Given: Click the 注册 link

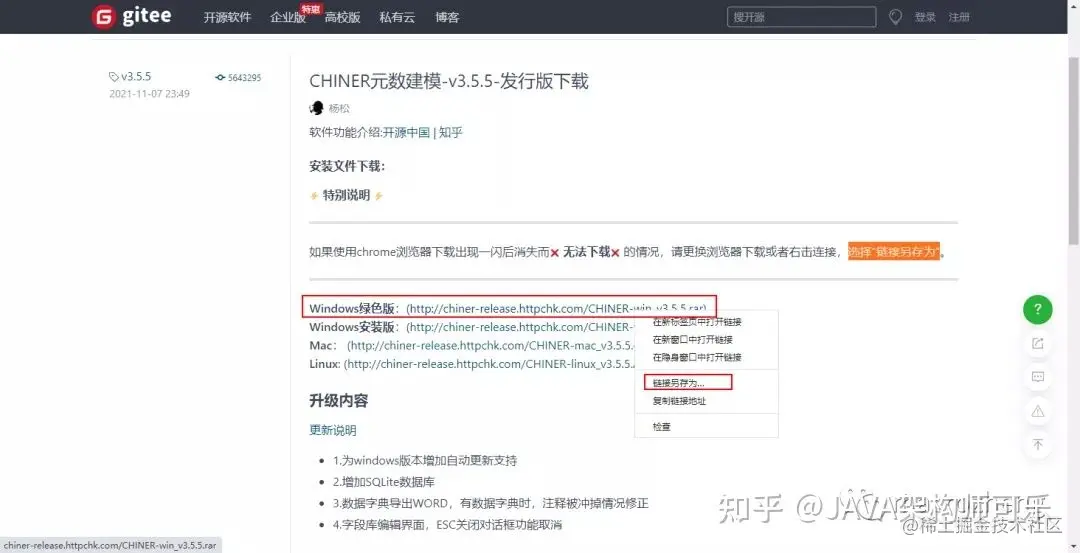Looking at the screenshot, I should coord(959,18).
